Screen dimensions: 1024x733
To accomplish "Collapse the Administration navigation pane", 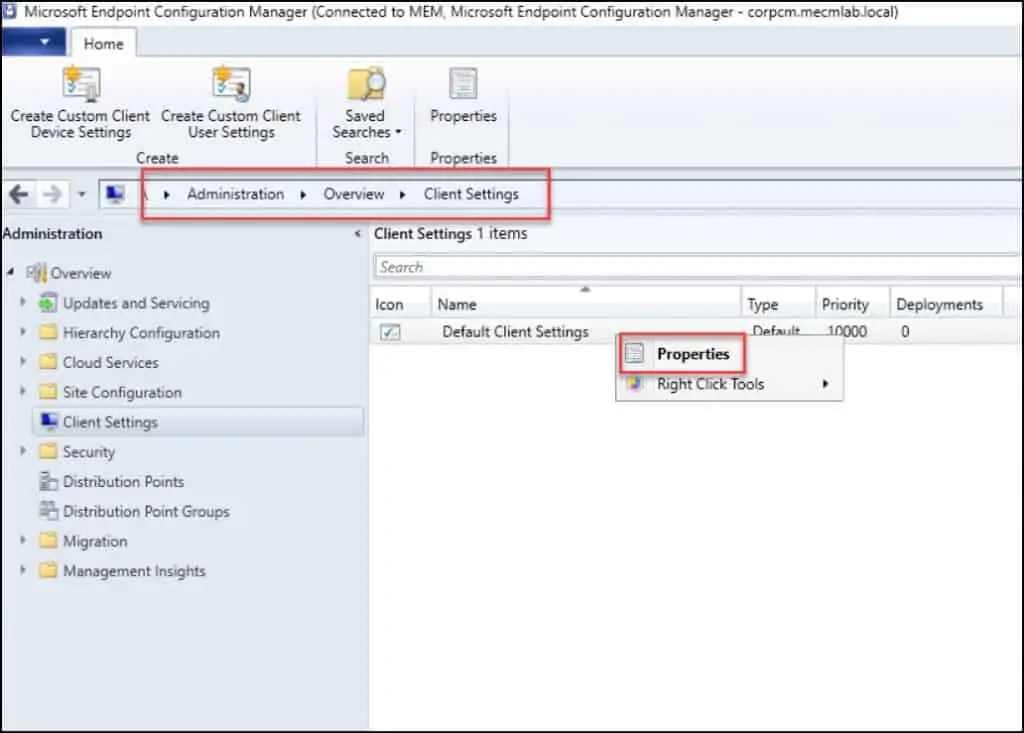I will pos(357,233).
